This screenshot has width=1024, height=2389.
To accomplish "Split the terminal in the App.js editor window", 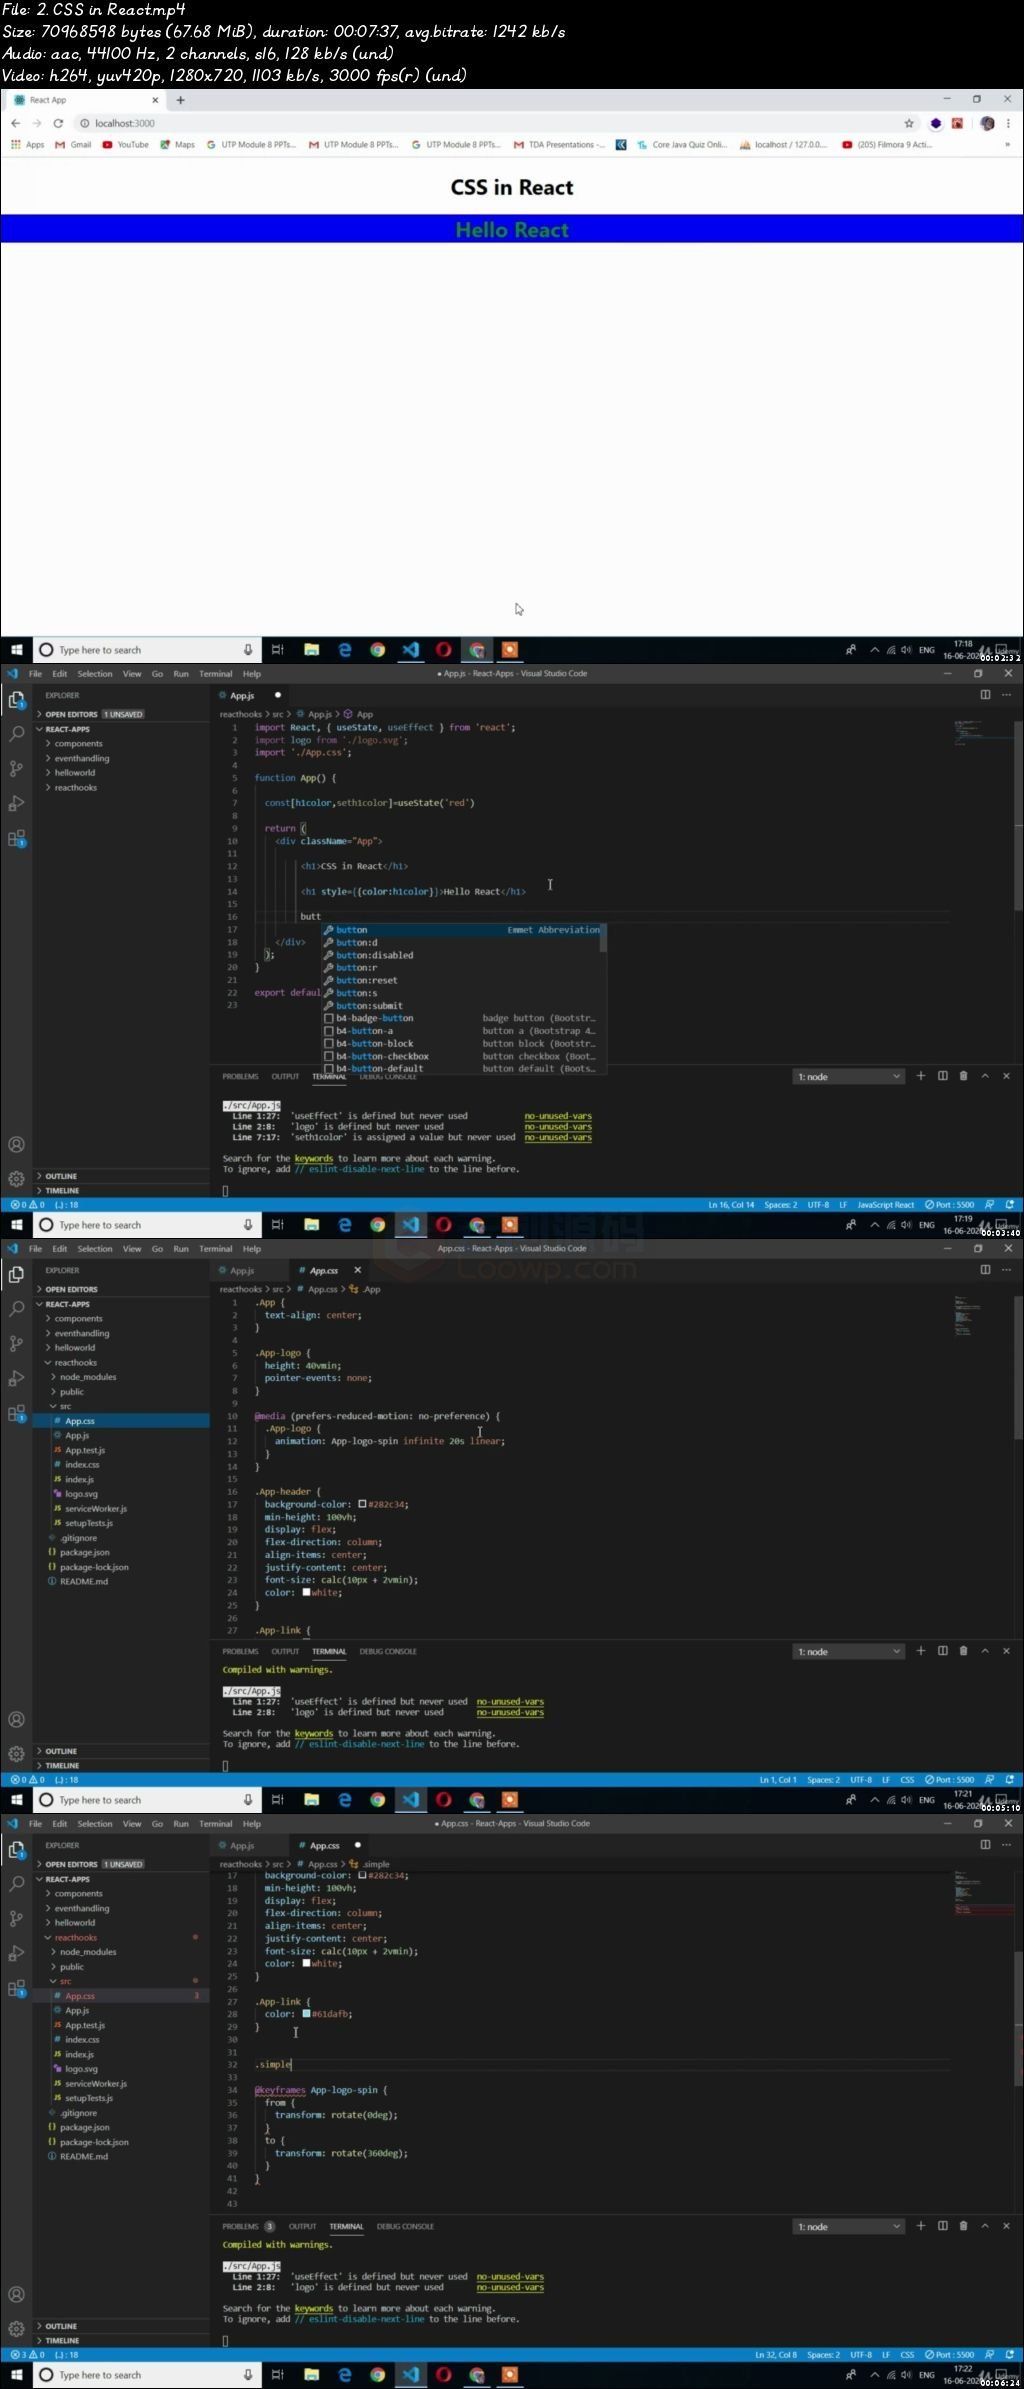I will click(942, 1076).
